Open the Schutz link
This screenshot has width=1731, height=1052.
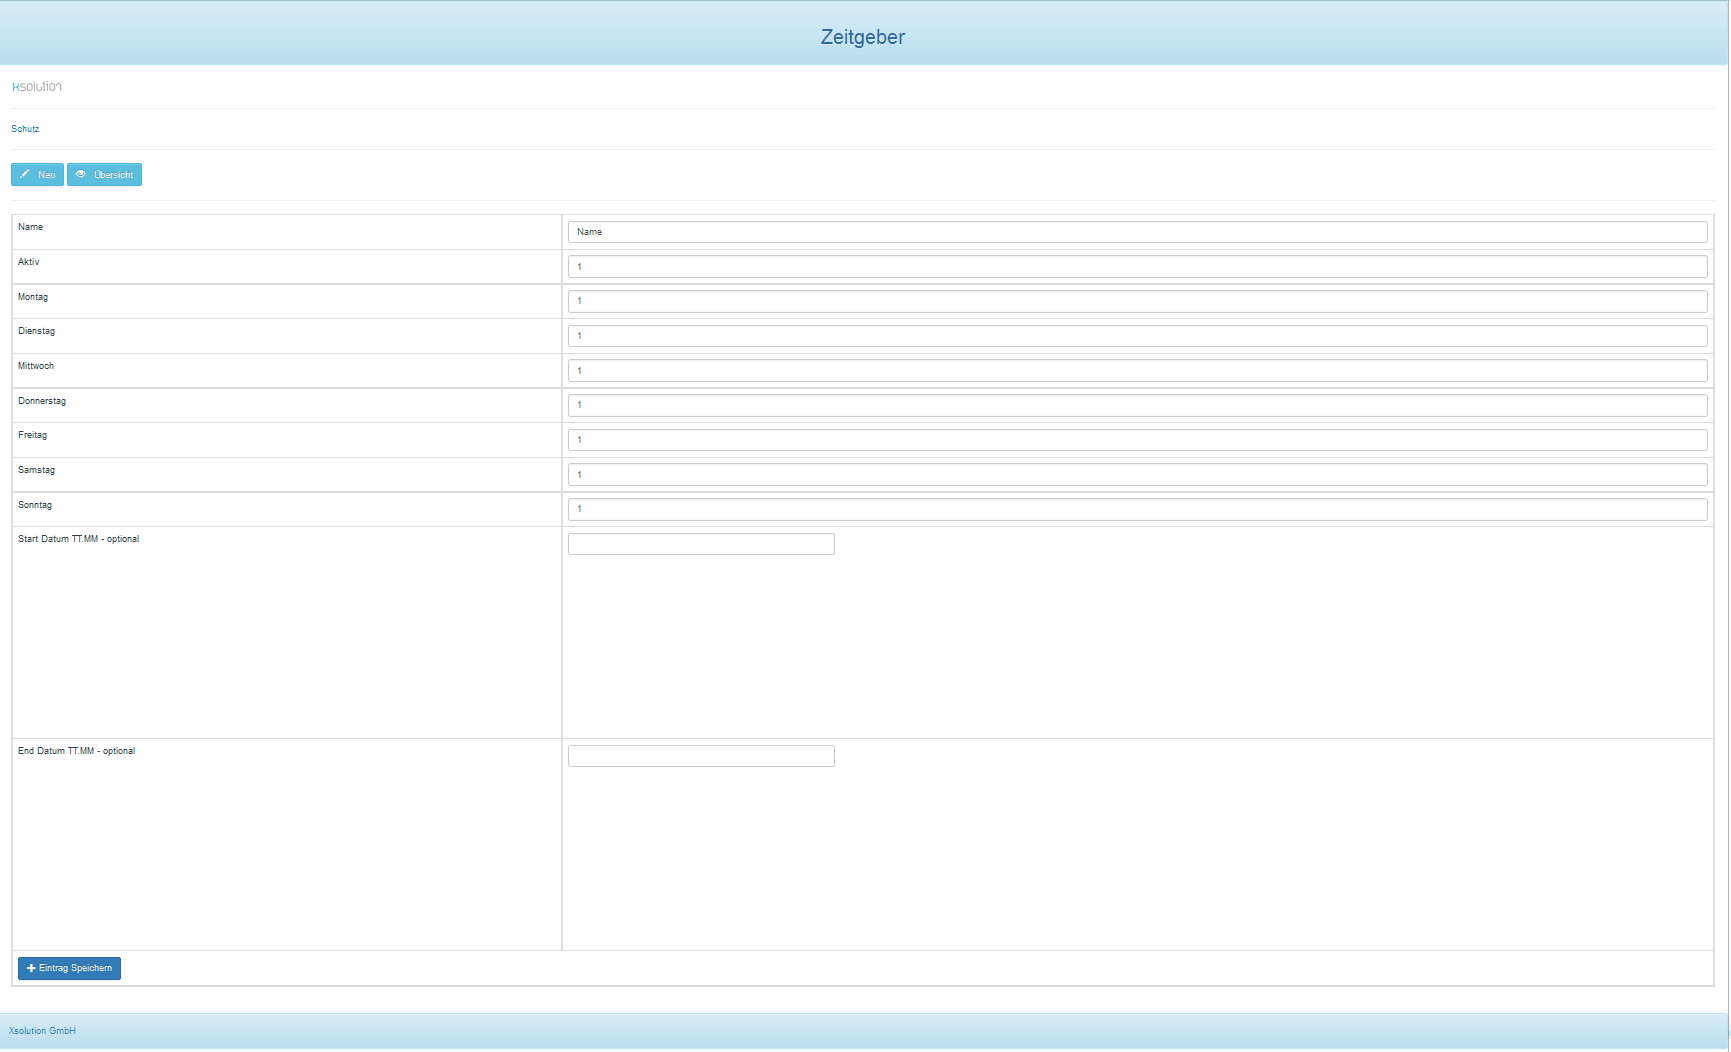(25, 129)
